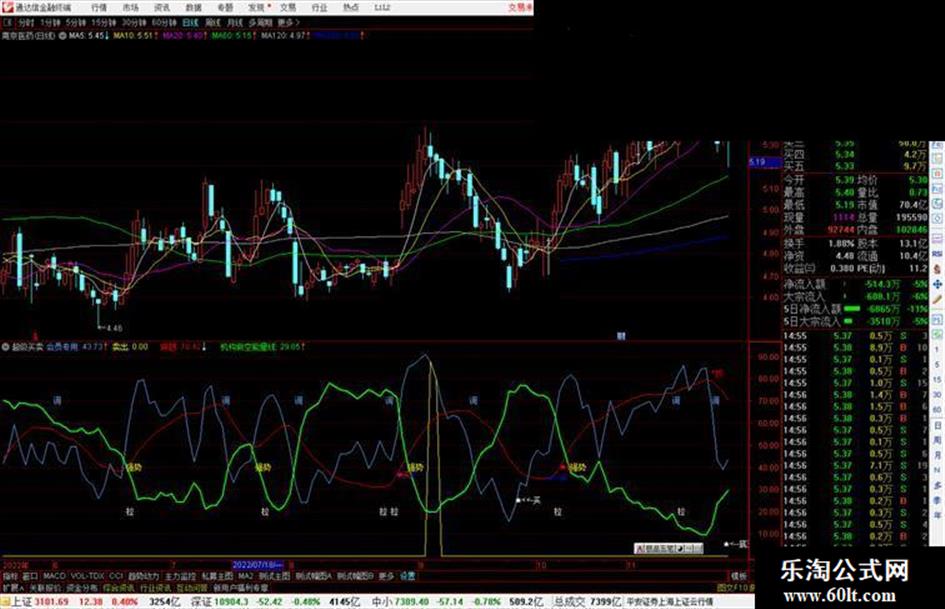Screen dimensions: 945x609
Task: Switch chart to 15分钟 period
Action: (x=103, y=23)
